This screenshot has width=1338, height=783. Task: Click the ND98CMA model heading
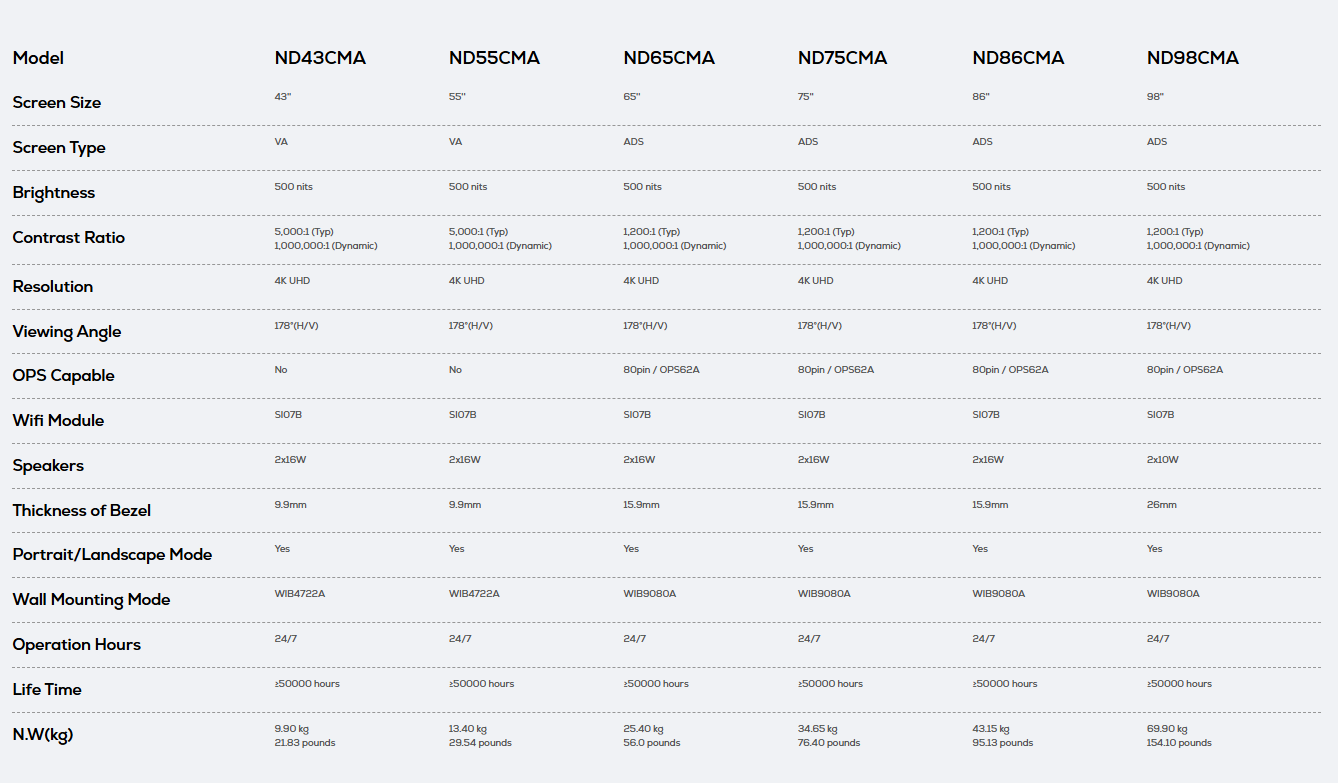(x=1192, y=58)
